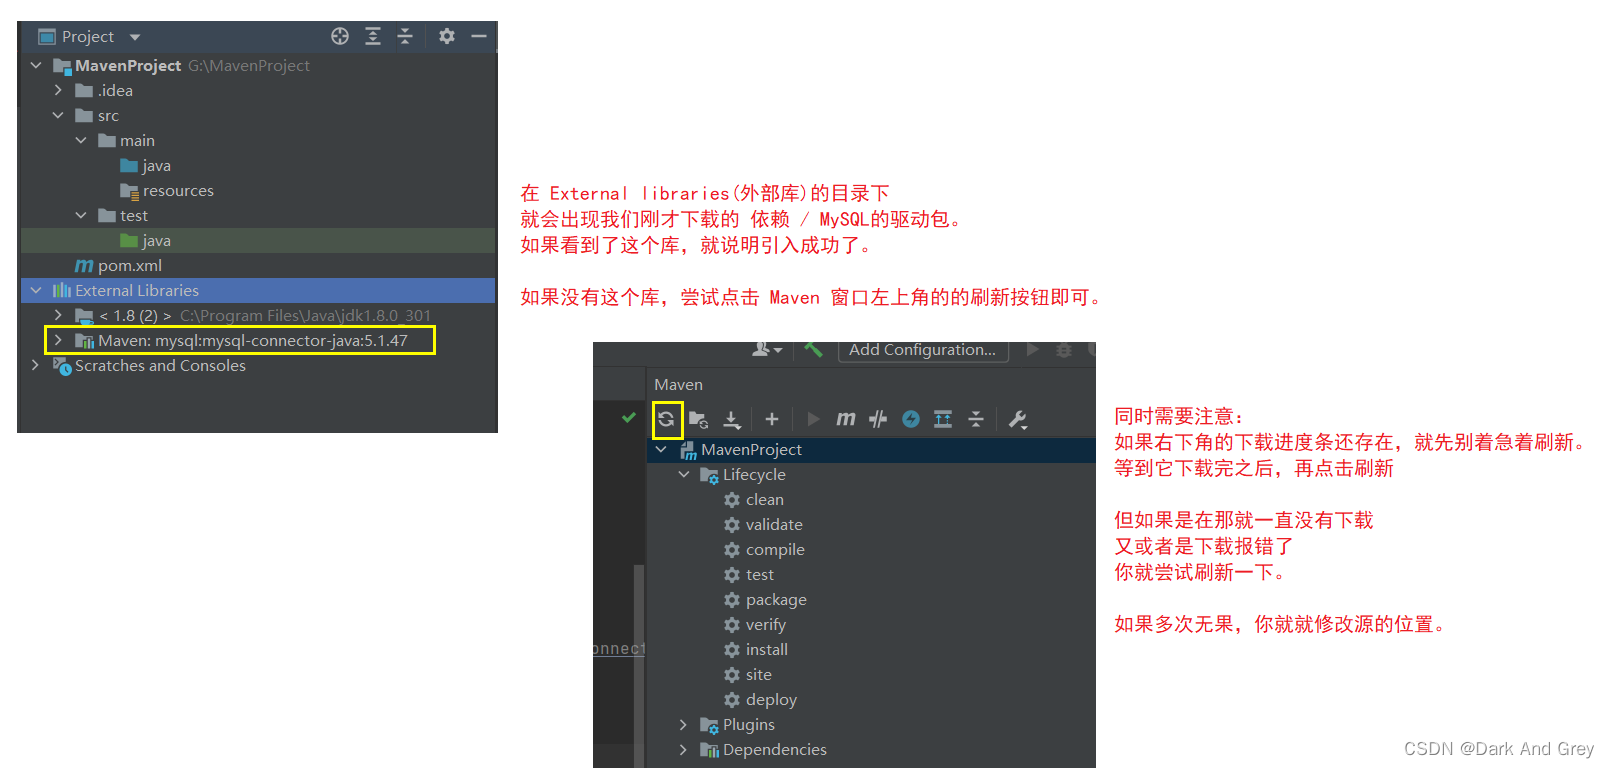This screenshot has width=1610, height=768.
Task: Click Expand All in Project panel
Action: click(373, 36)
